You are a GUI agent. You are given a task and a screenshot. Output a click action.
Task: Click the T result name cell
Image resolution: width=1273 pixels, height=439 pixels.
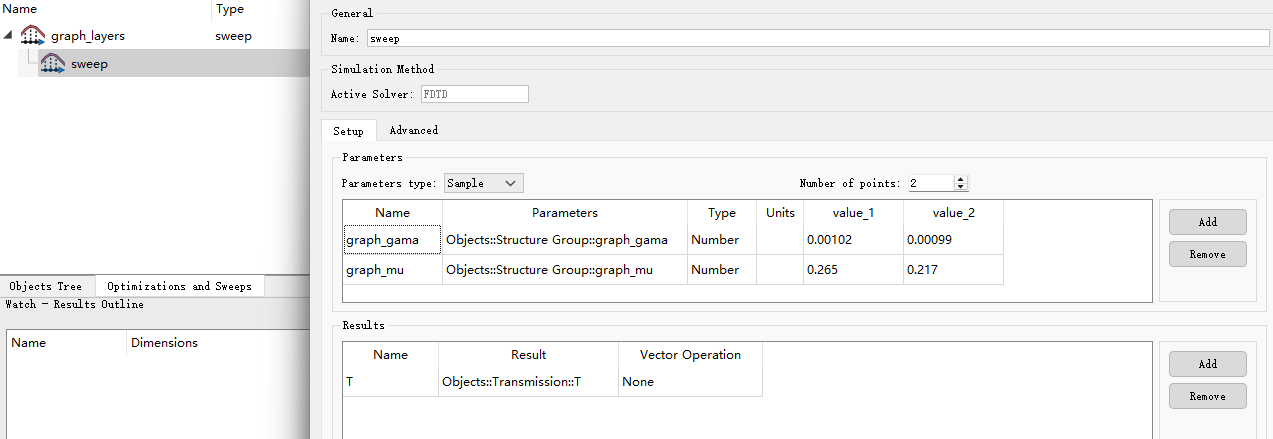point(392,382)
